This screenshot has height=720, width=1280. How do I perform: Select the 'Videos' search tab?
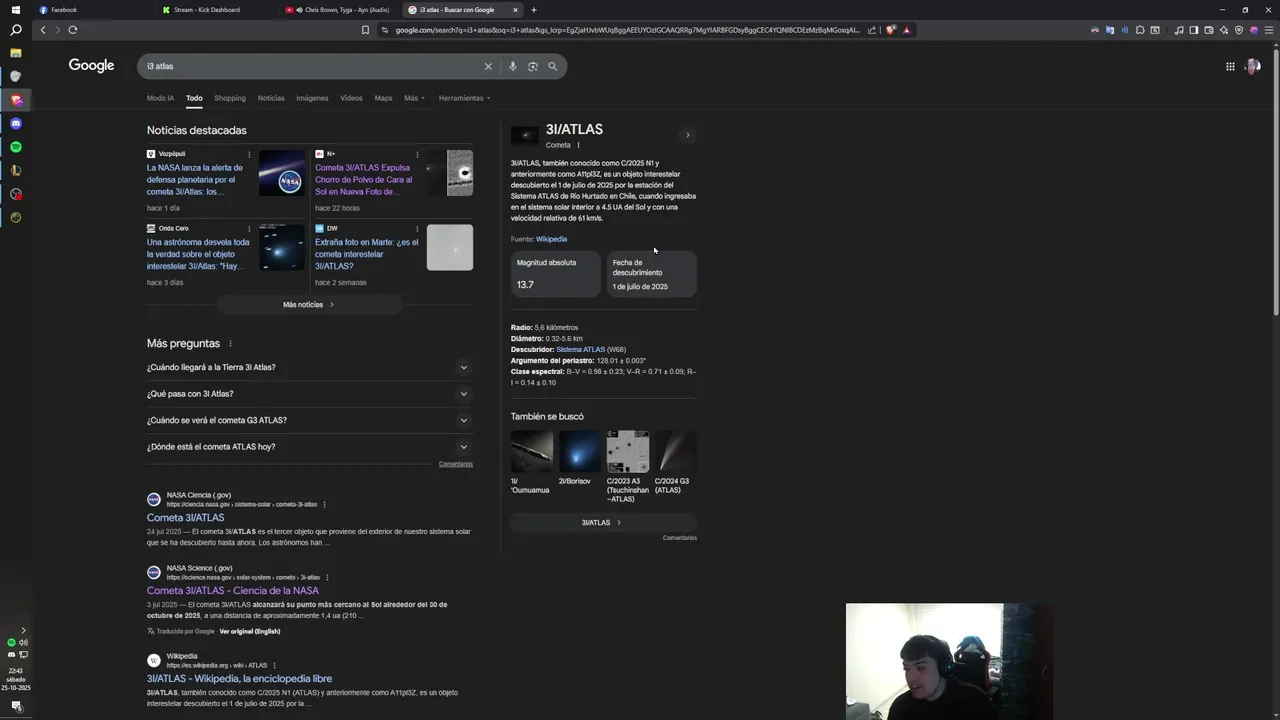point(351,98)
